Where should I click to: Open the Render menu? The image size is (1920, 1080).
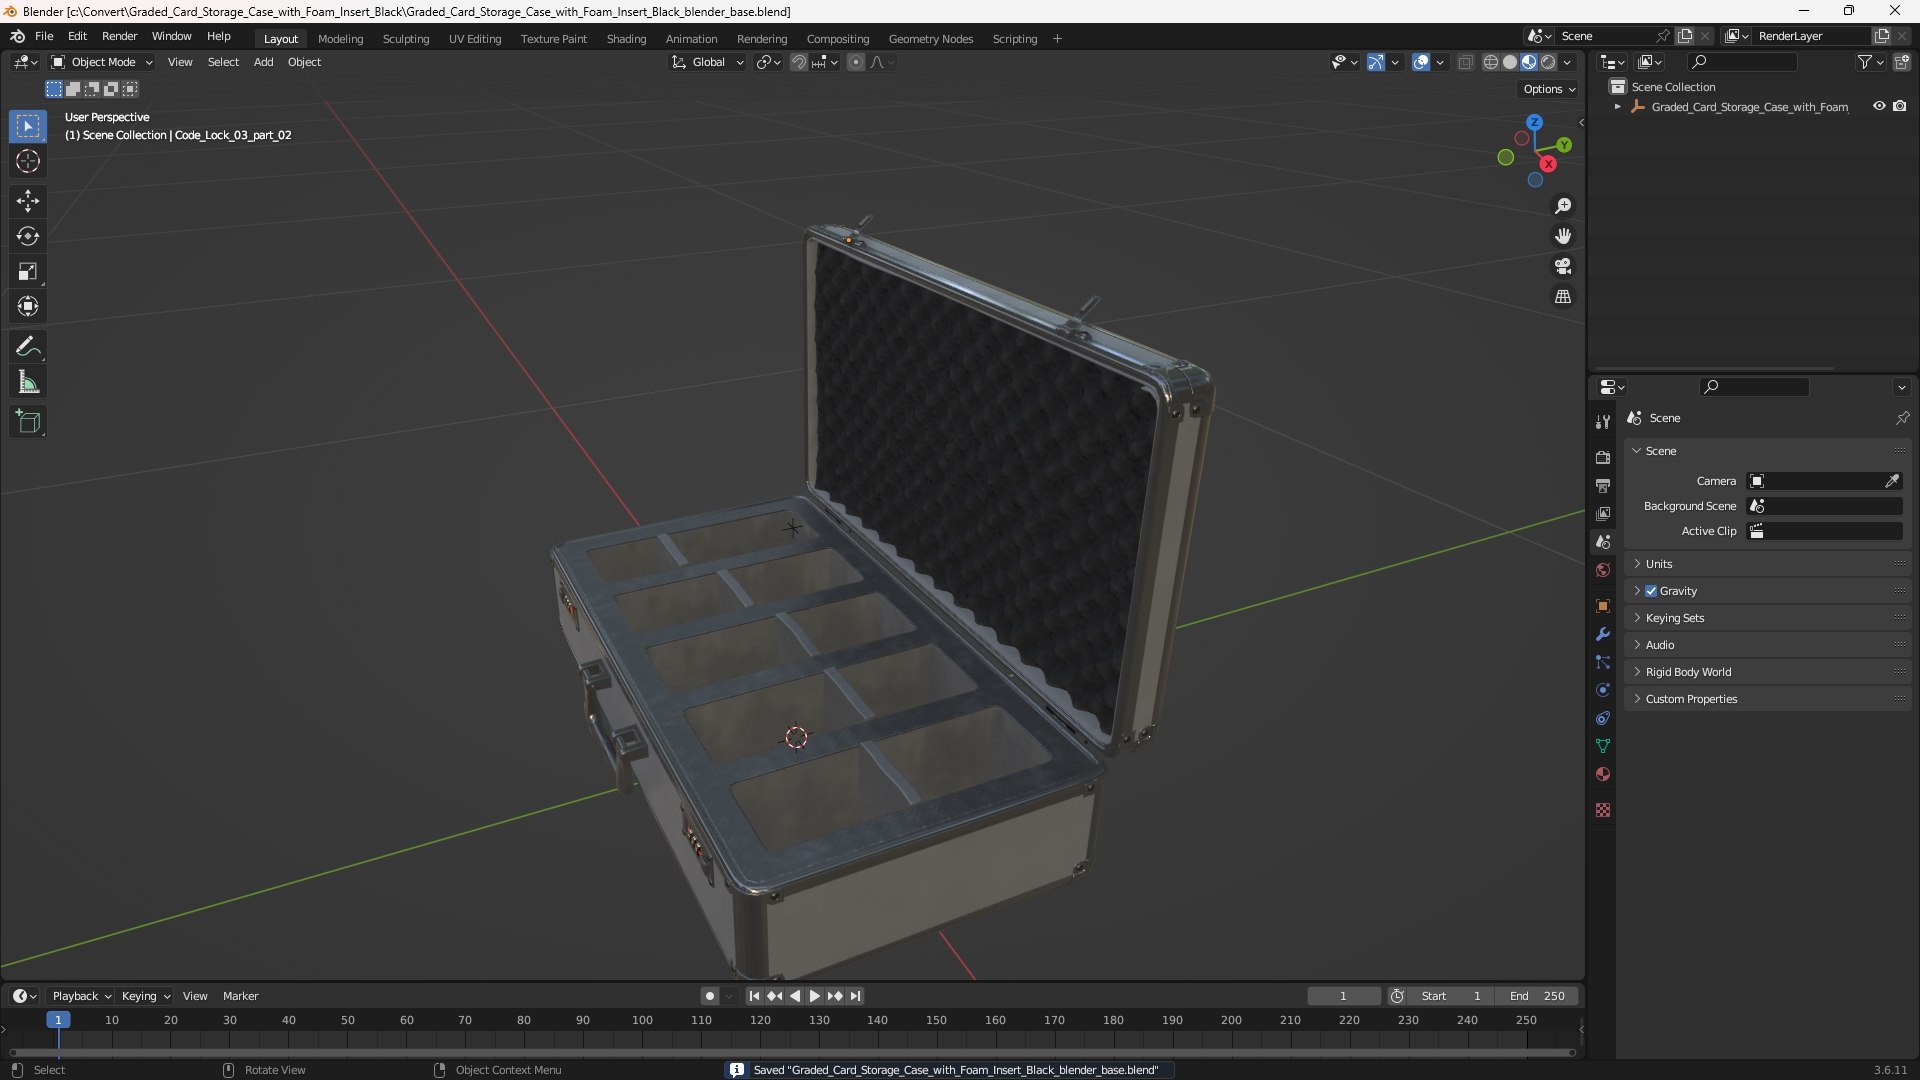pyautogui.click(x=119, y=36)
